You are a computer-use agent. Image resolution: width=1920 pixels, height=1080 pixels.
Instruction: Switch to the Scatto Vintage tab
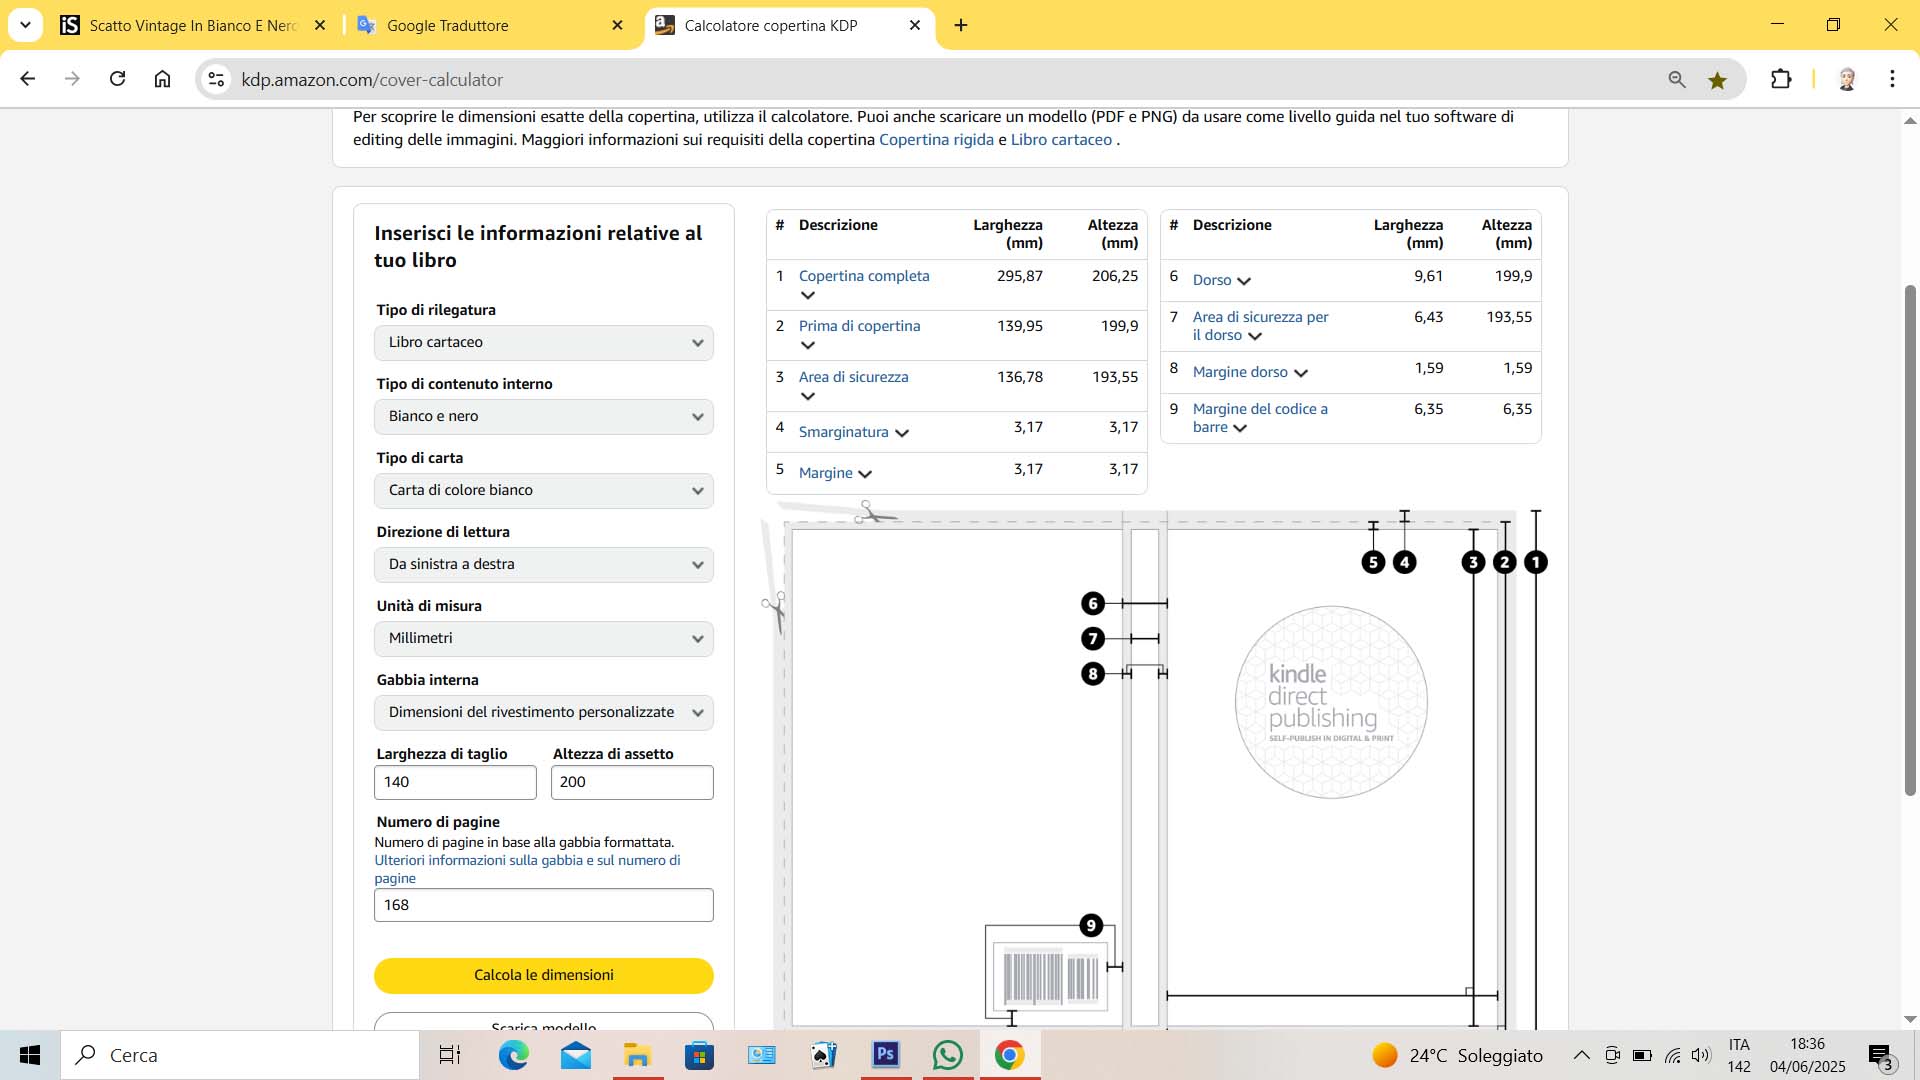[x=192, y=26]
